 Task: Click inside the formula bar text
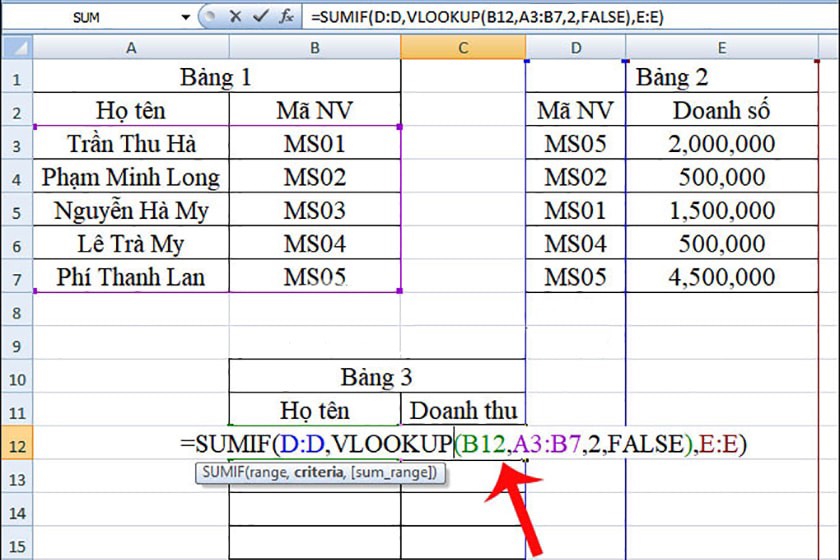pyautogui.click(x=486, y=17)
